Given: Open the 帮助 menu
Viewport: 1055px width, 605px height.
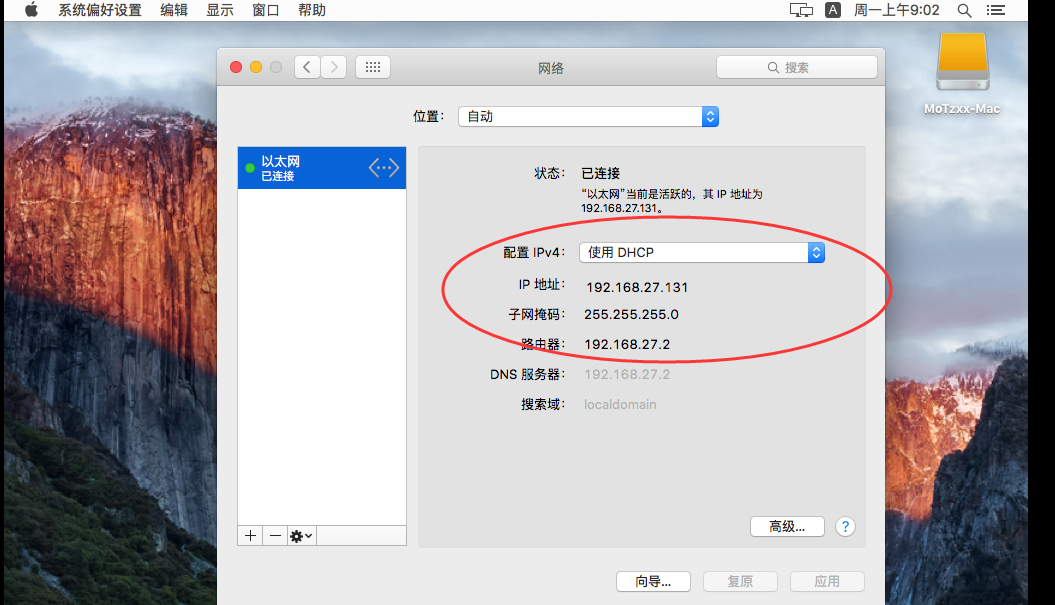Looking at the screenshot, I should (x=312, y=10).
